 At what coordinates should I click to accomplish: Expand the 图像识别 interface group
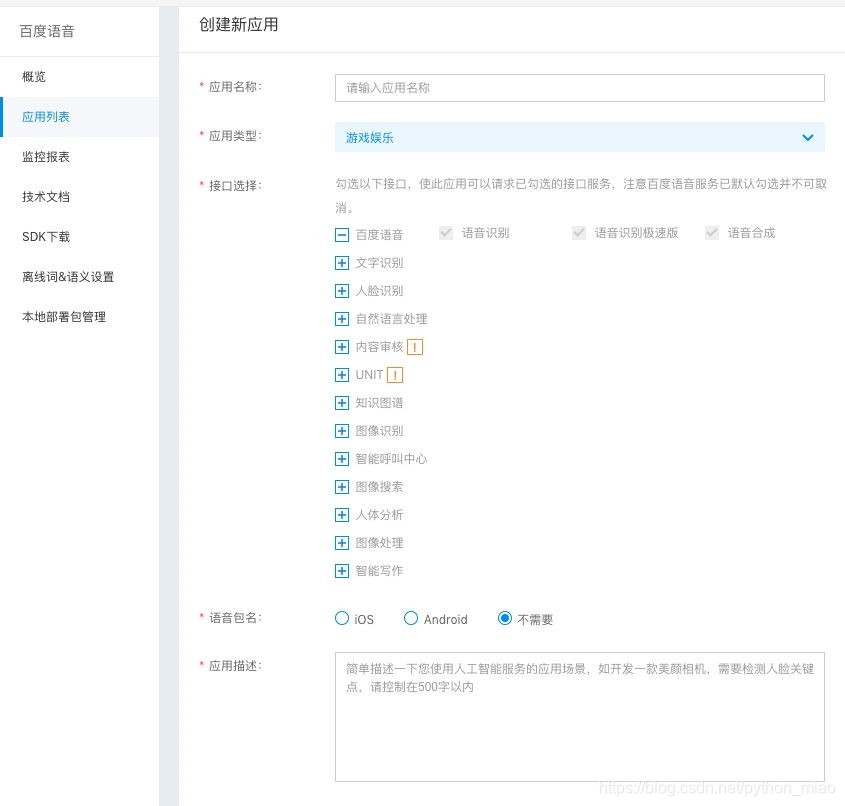(x=342, y=431)
